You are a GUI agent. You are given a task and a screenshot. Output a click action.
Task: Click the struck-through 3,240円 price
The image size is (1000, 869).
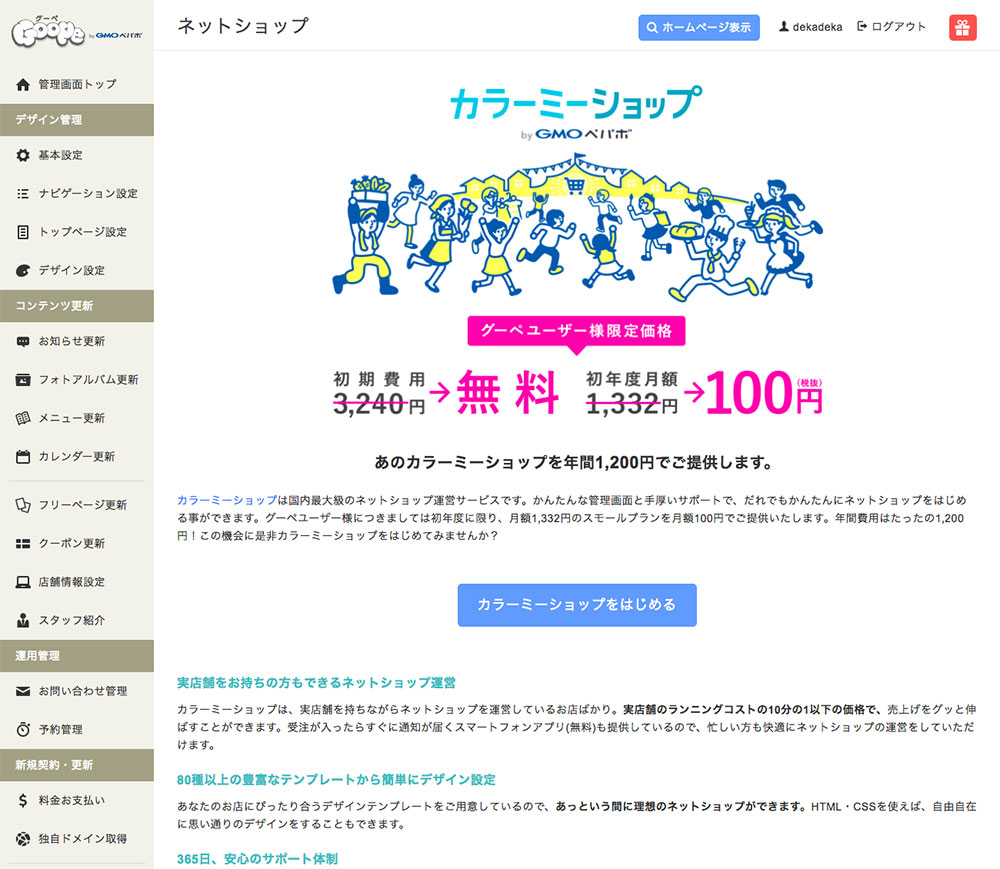(x=379, y=404)
